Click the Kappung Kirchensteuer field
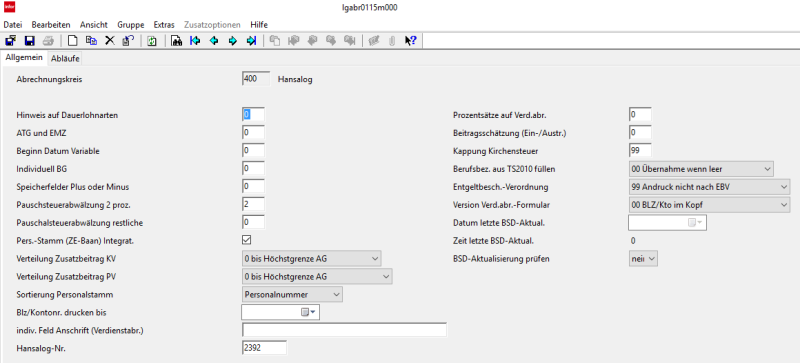 coord(640,151)
